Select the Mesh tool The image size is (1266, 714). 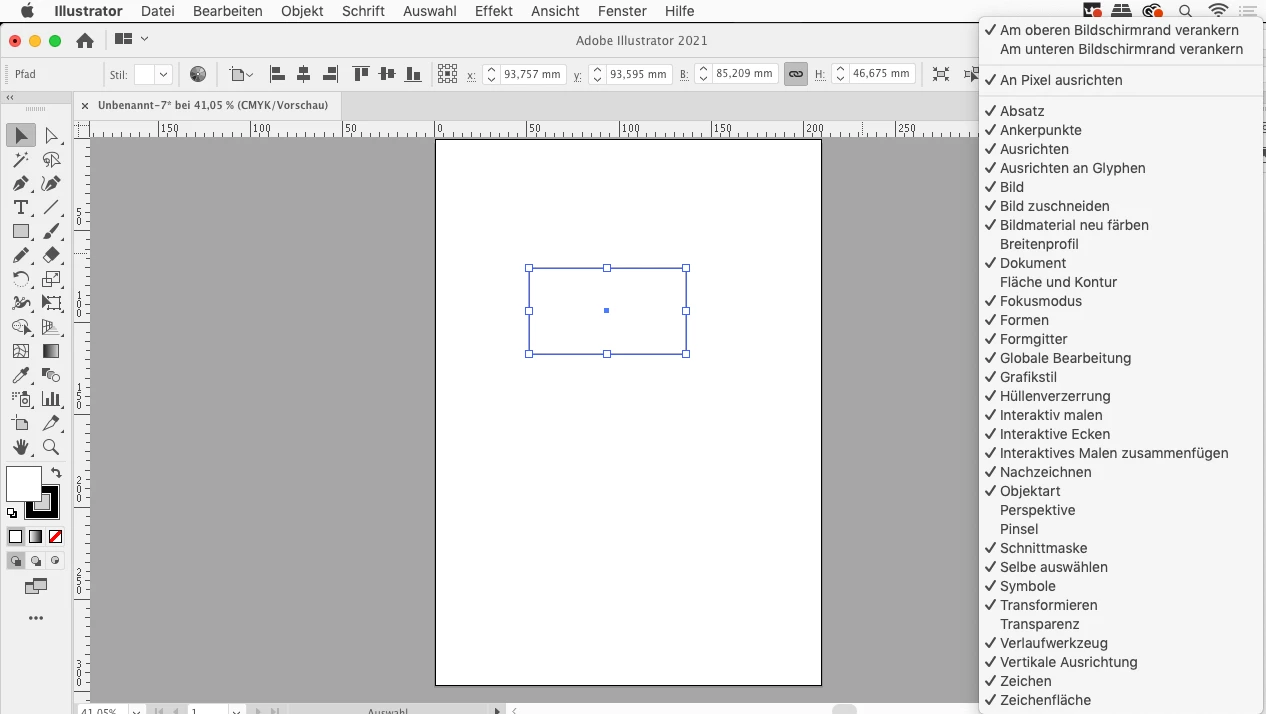[x=21, y=351]
